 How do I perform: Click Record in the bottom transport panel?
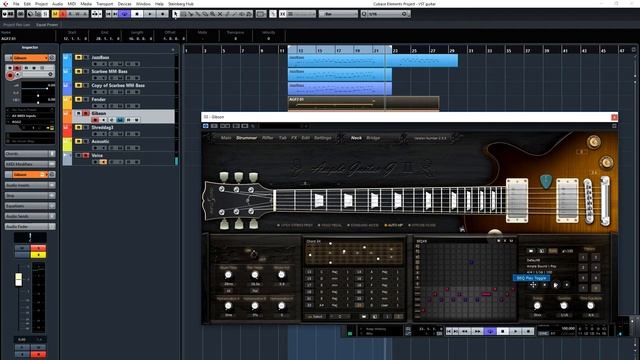coord(528,331)
